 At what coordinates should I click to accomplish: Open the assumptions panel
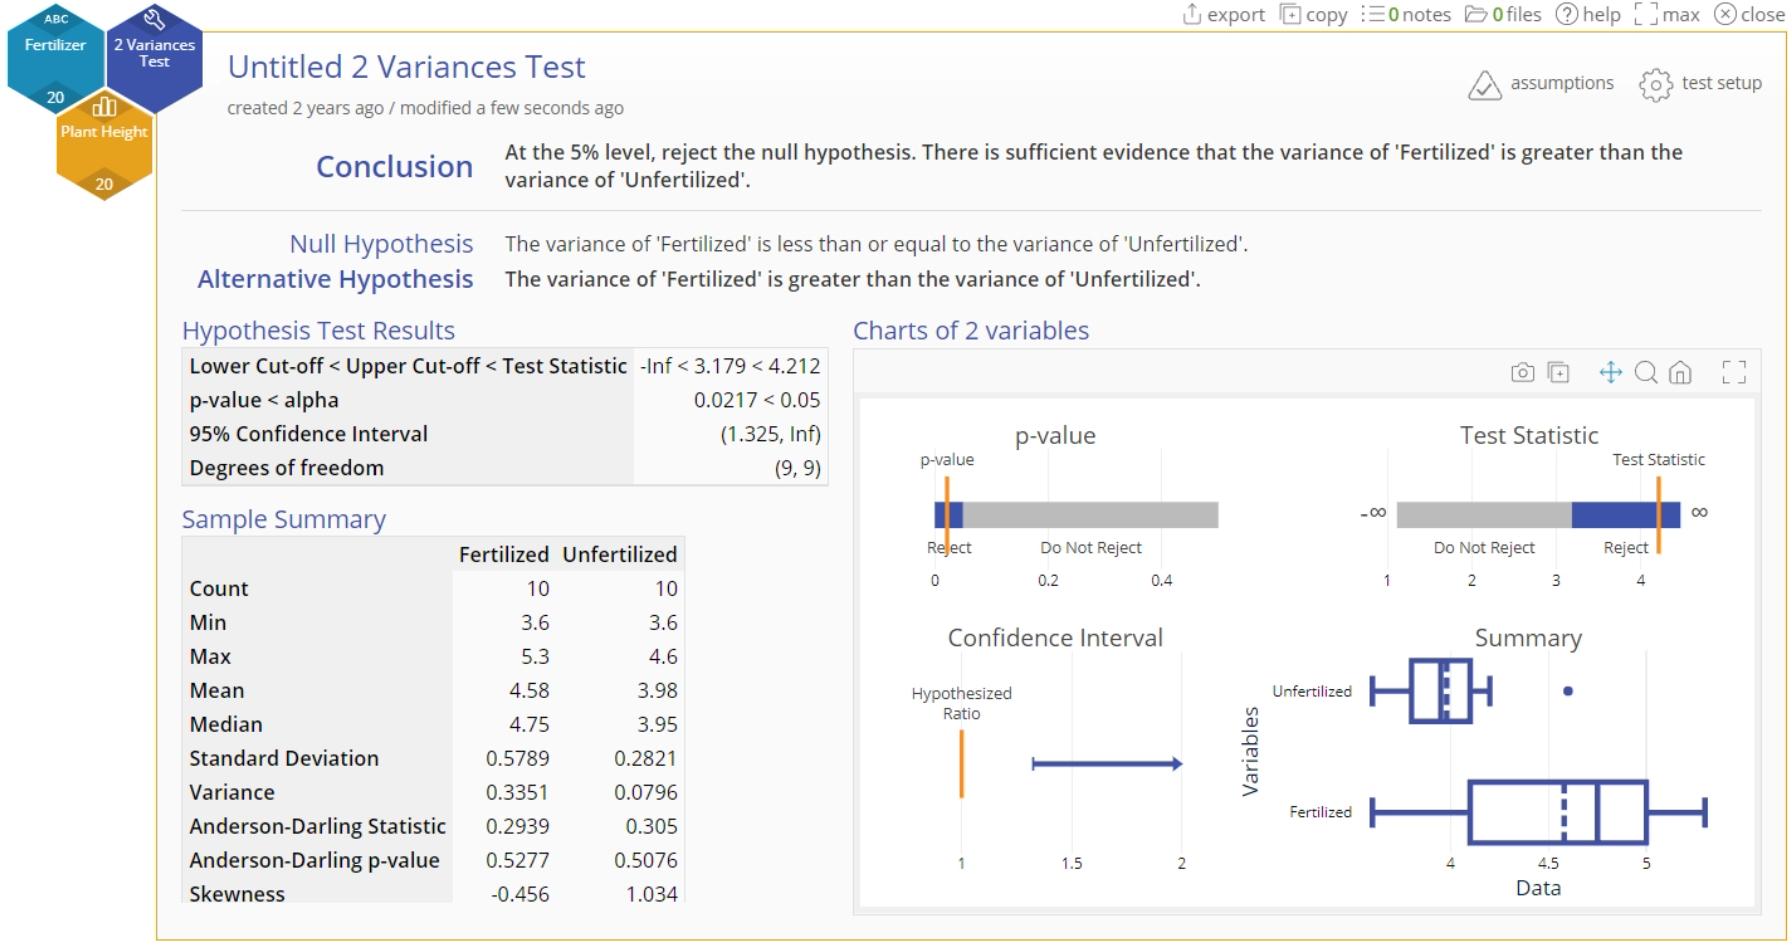point(1541,83)
